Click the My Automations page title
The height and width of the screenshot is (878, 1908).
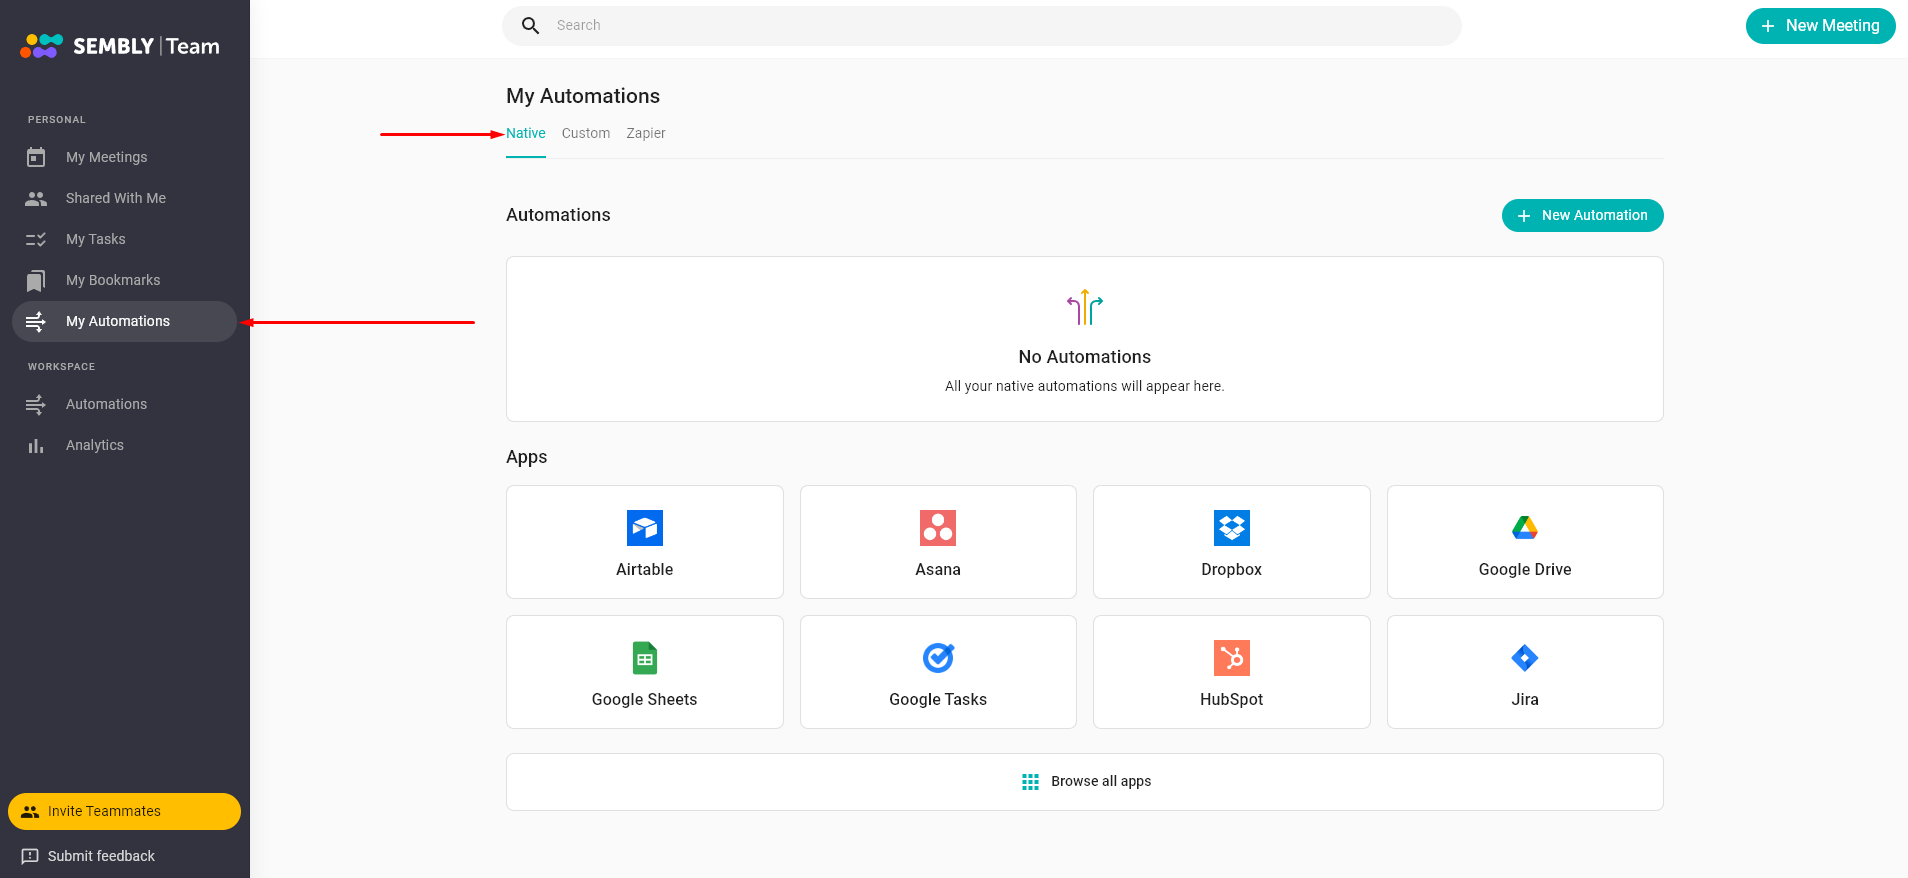[x=583, y=96]
